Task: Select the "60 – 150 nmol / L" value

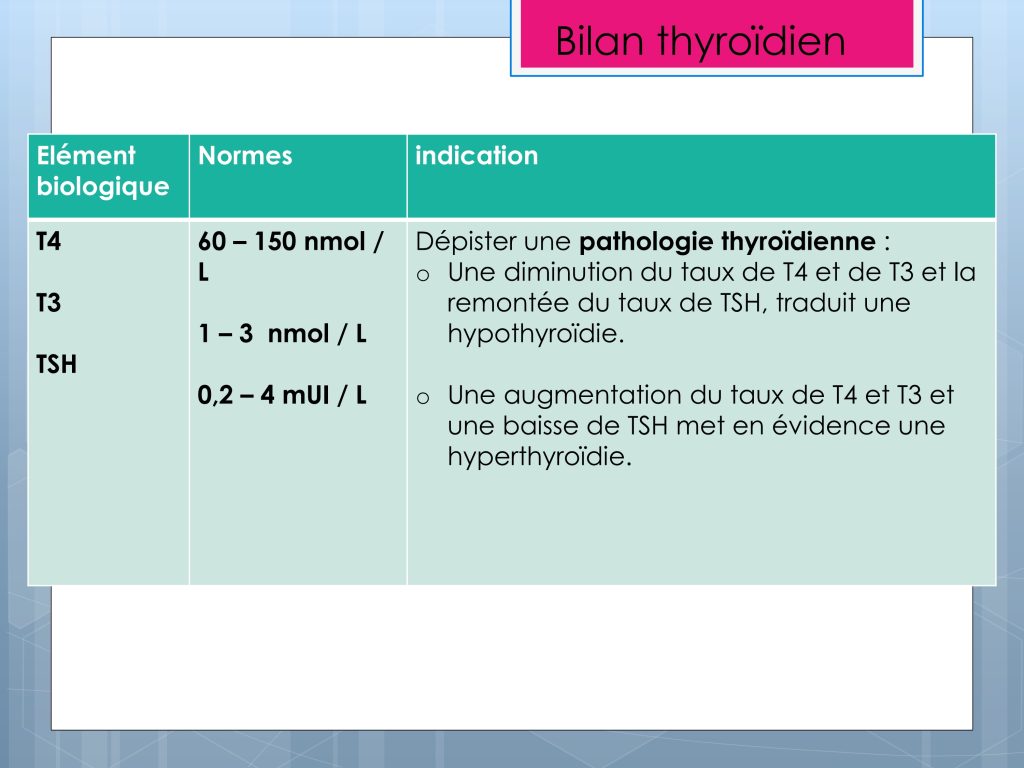Action: pos(291,257)
